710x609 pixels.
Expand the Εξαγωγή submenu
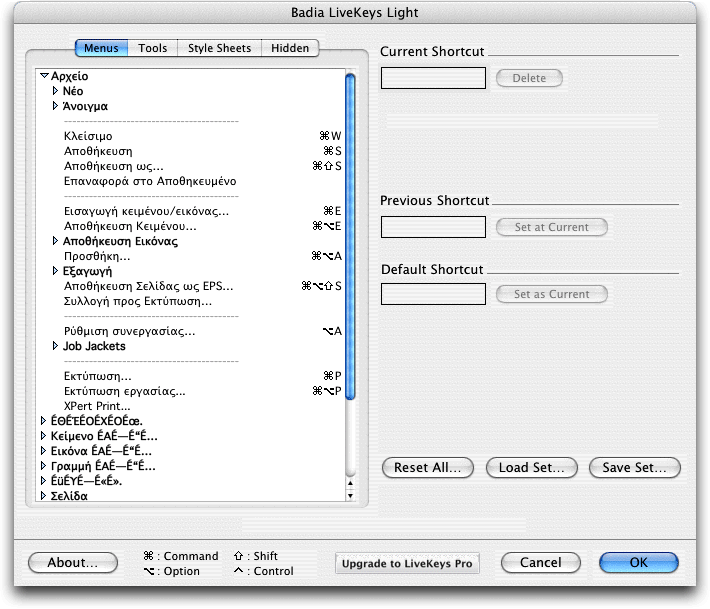[x=55, y=271]
